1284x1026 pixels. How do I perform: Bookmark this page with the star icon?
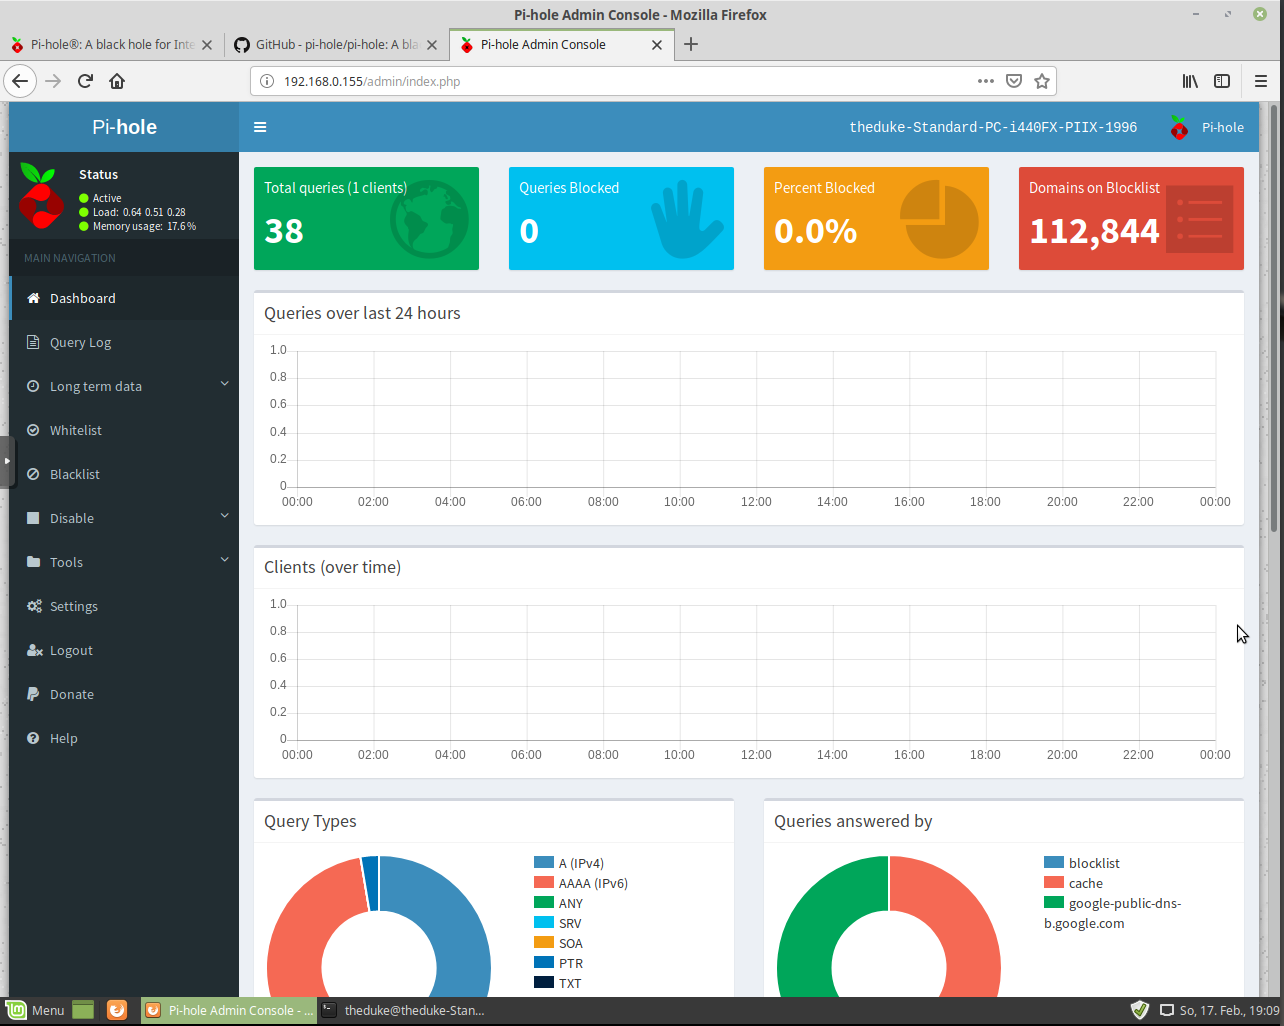coord(1041,81)
